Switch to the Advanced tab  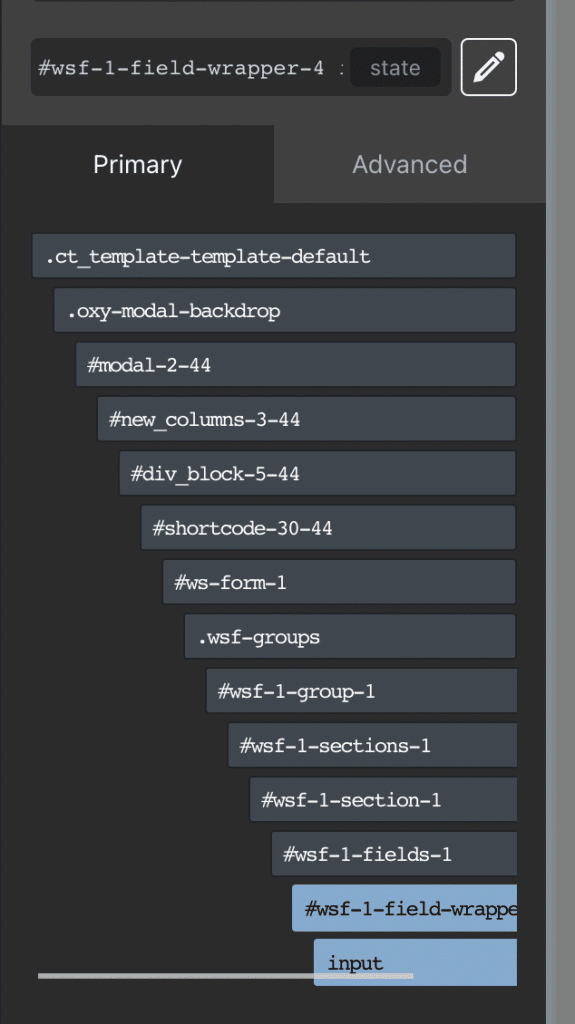tap(410, 164)
